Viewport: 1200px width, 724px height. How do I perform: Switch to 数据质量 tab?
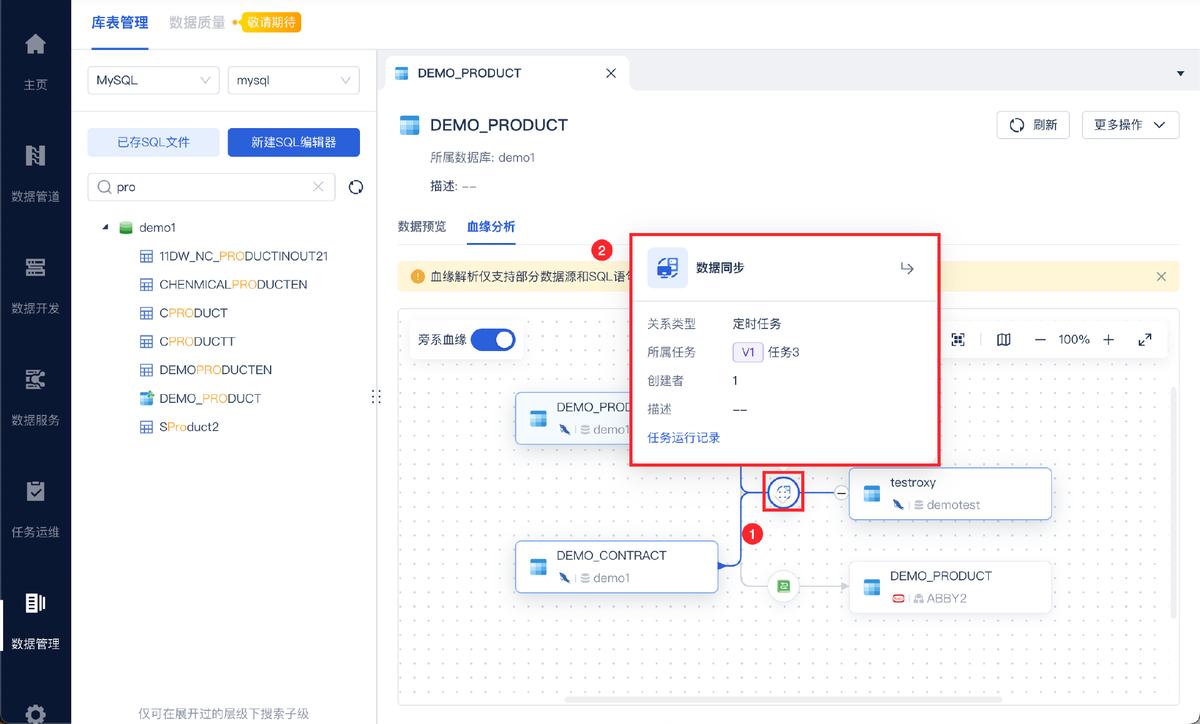coord(197,22)
